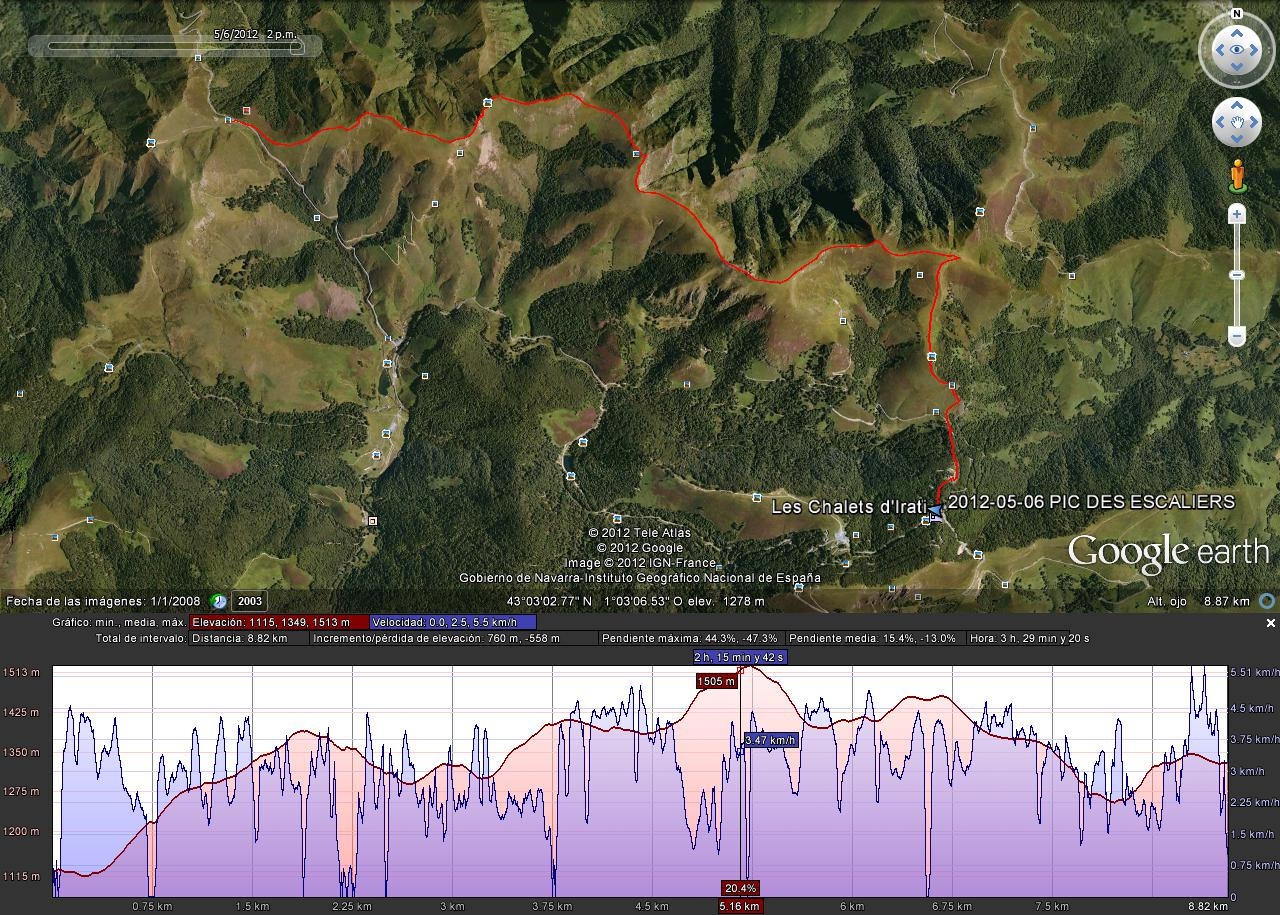Click the hand icon in Move joystick
The width and height of the screenshot is (1280, 915).
click(1237, 123)
